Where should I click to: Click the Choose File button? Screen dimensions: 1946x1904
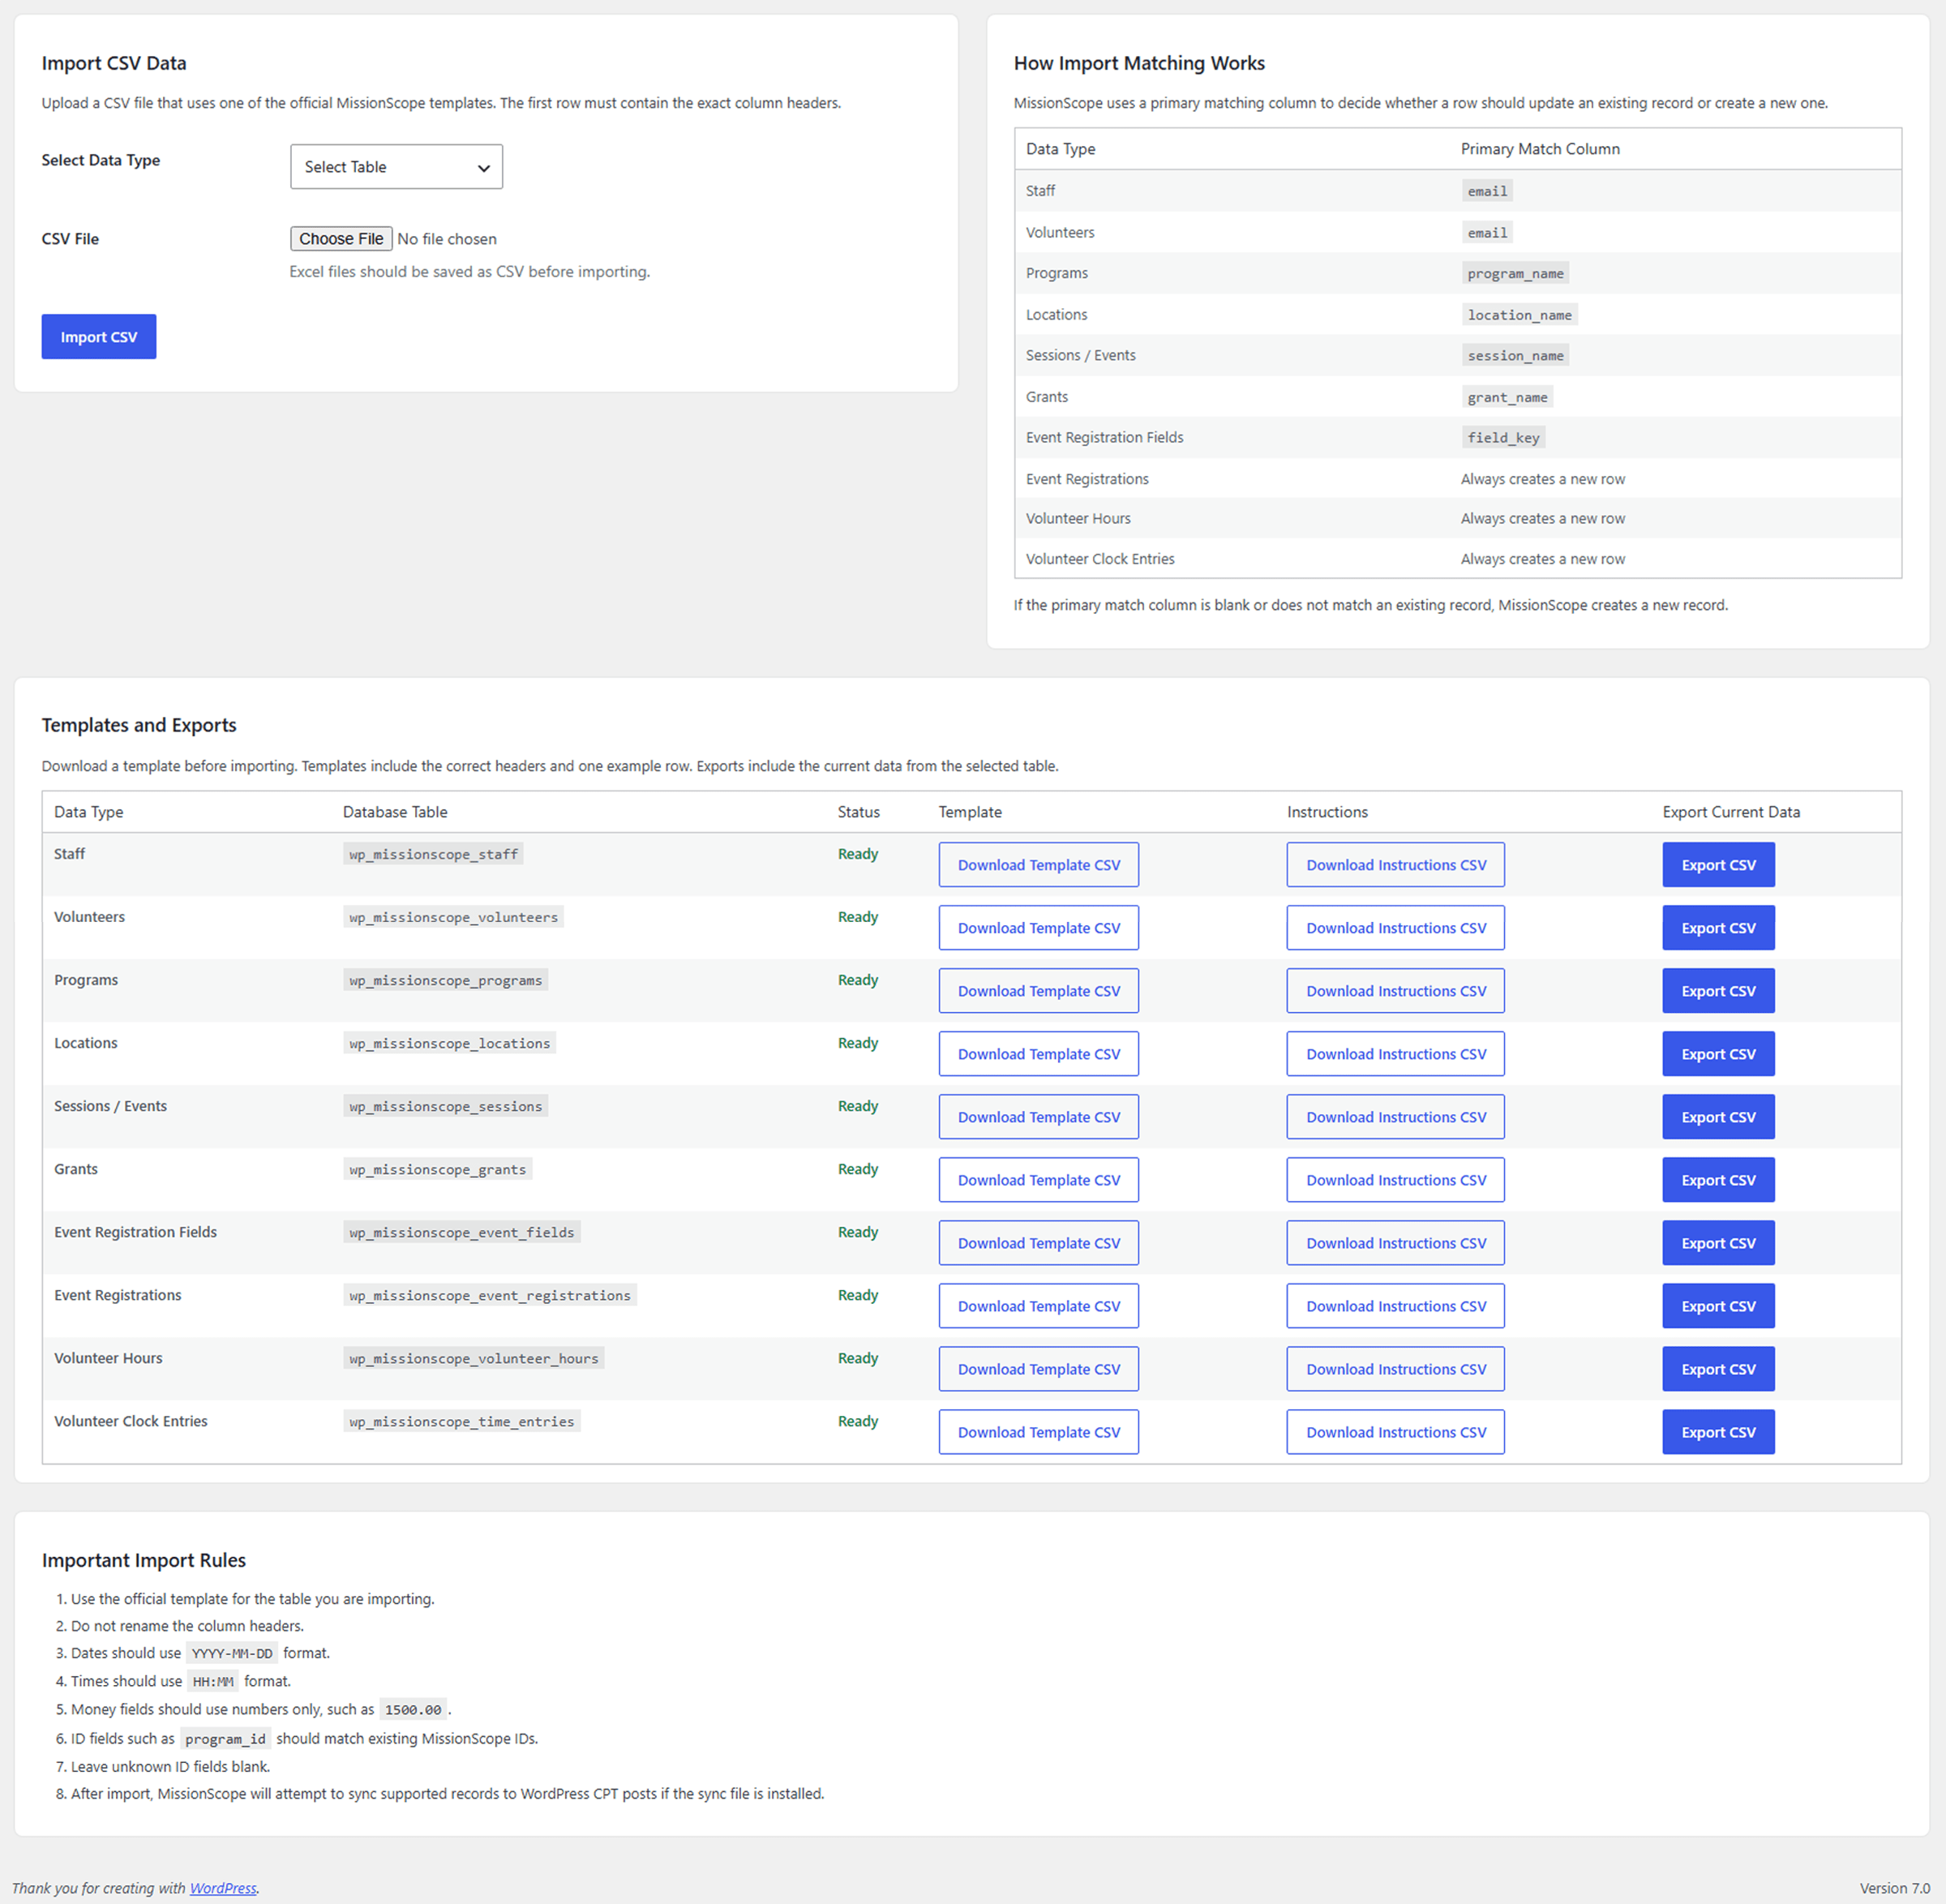341,239
